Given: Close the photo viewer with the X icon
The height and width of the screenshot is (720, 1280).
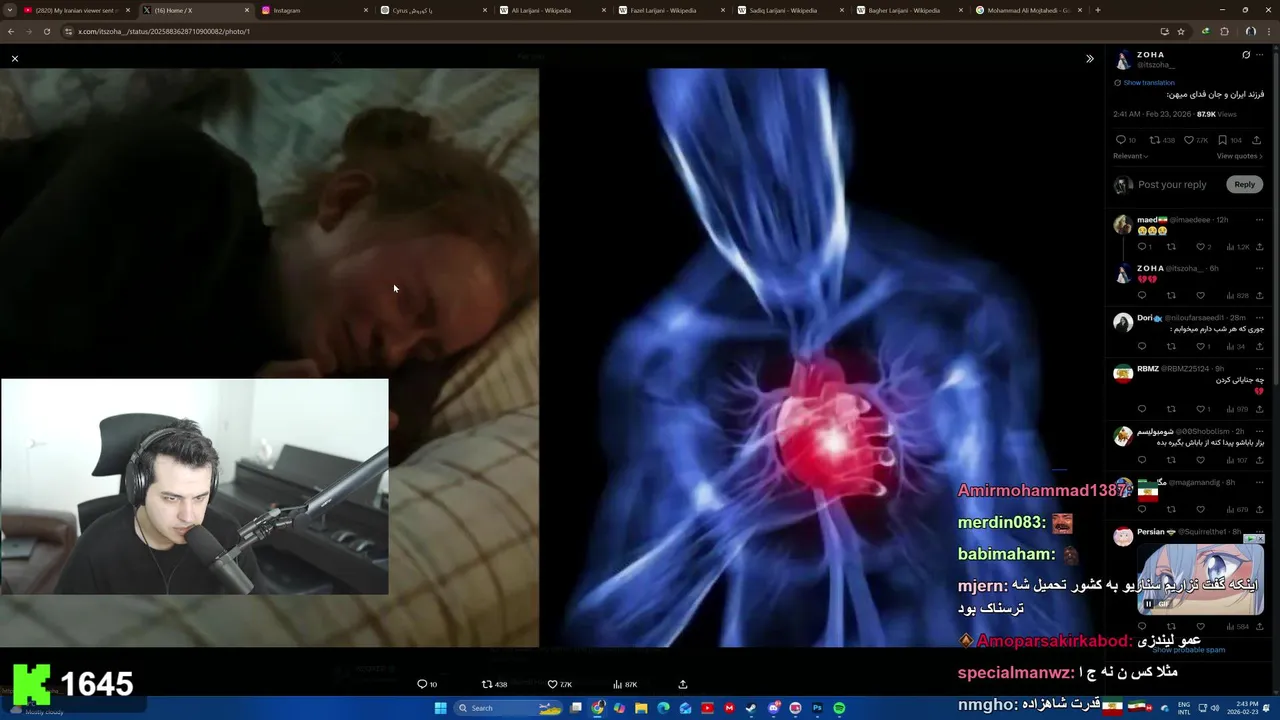Looking at the screenshot, I should 15,59.
